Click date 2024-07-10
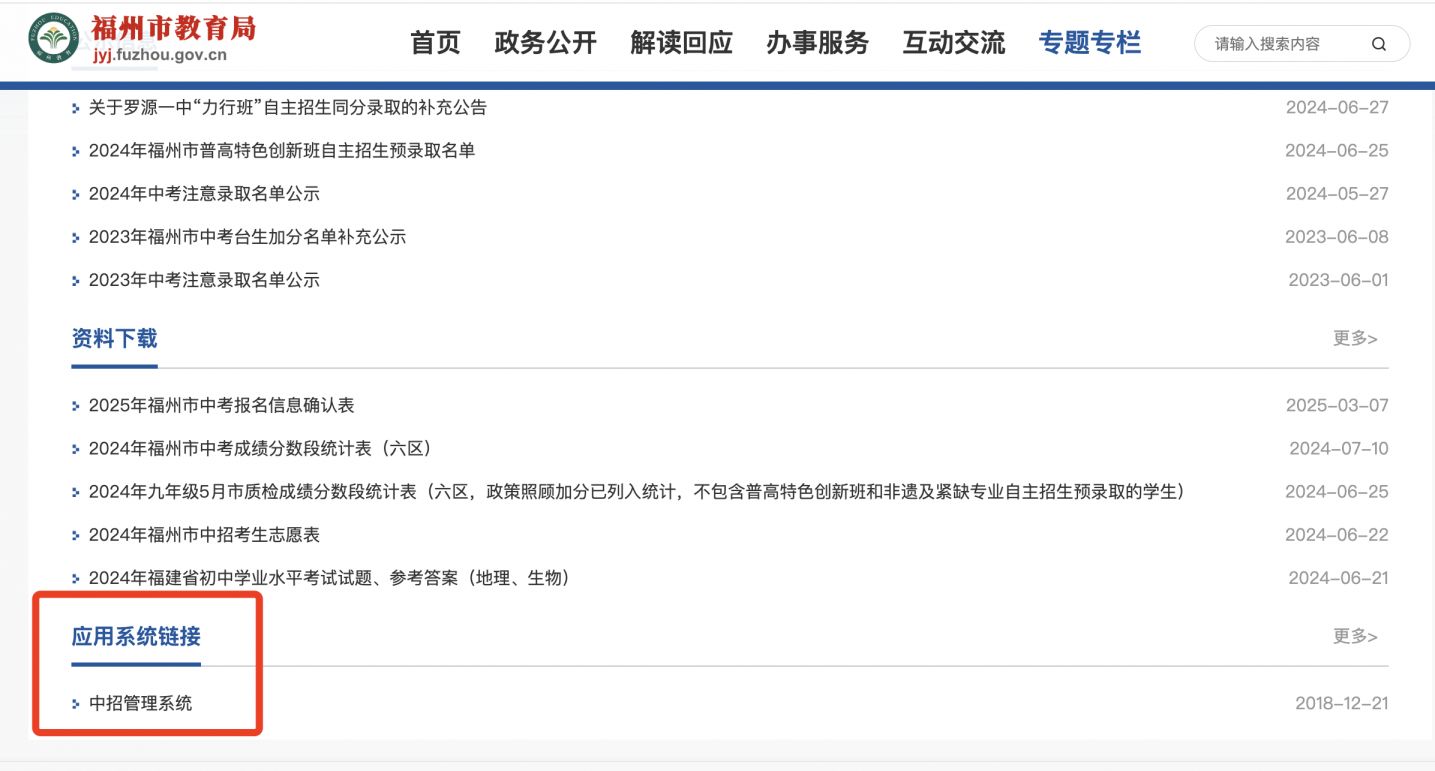 (1338, 449)
